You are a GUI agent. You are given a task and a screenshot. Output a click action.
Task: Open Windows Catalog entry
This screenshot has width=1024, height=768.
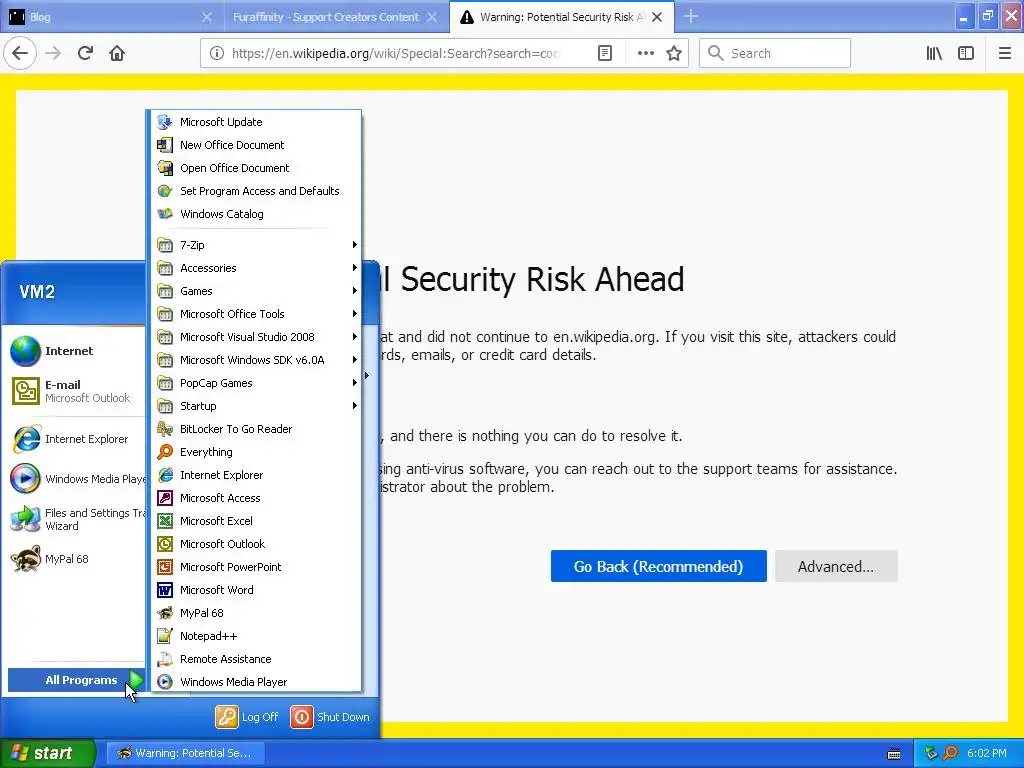coord(256,214)
